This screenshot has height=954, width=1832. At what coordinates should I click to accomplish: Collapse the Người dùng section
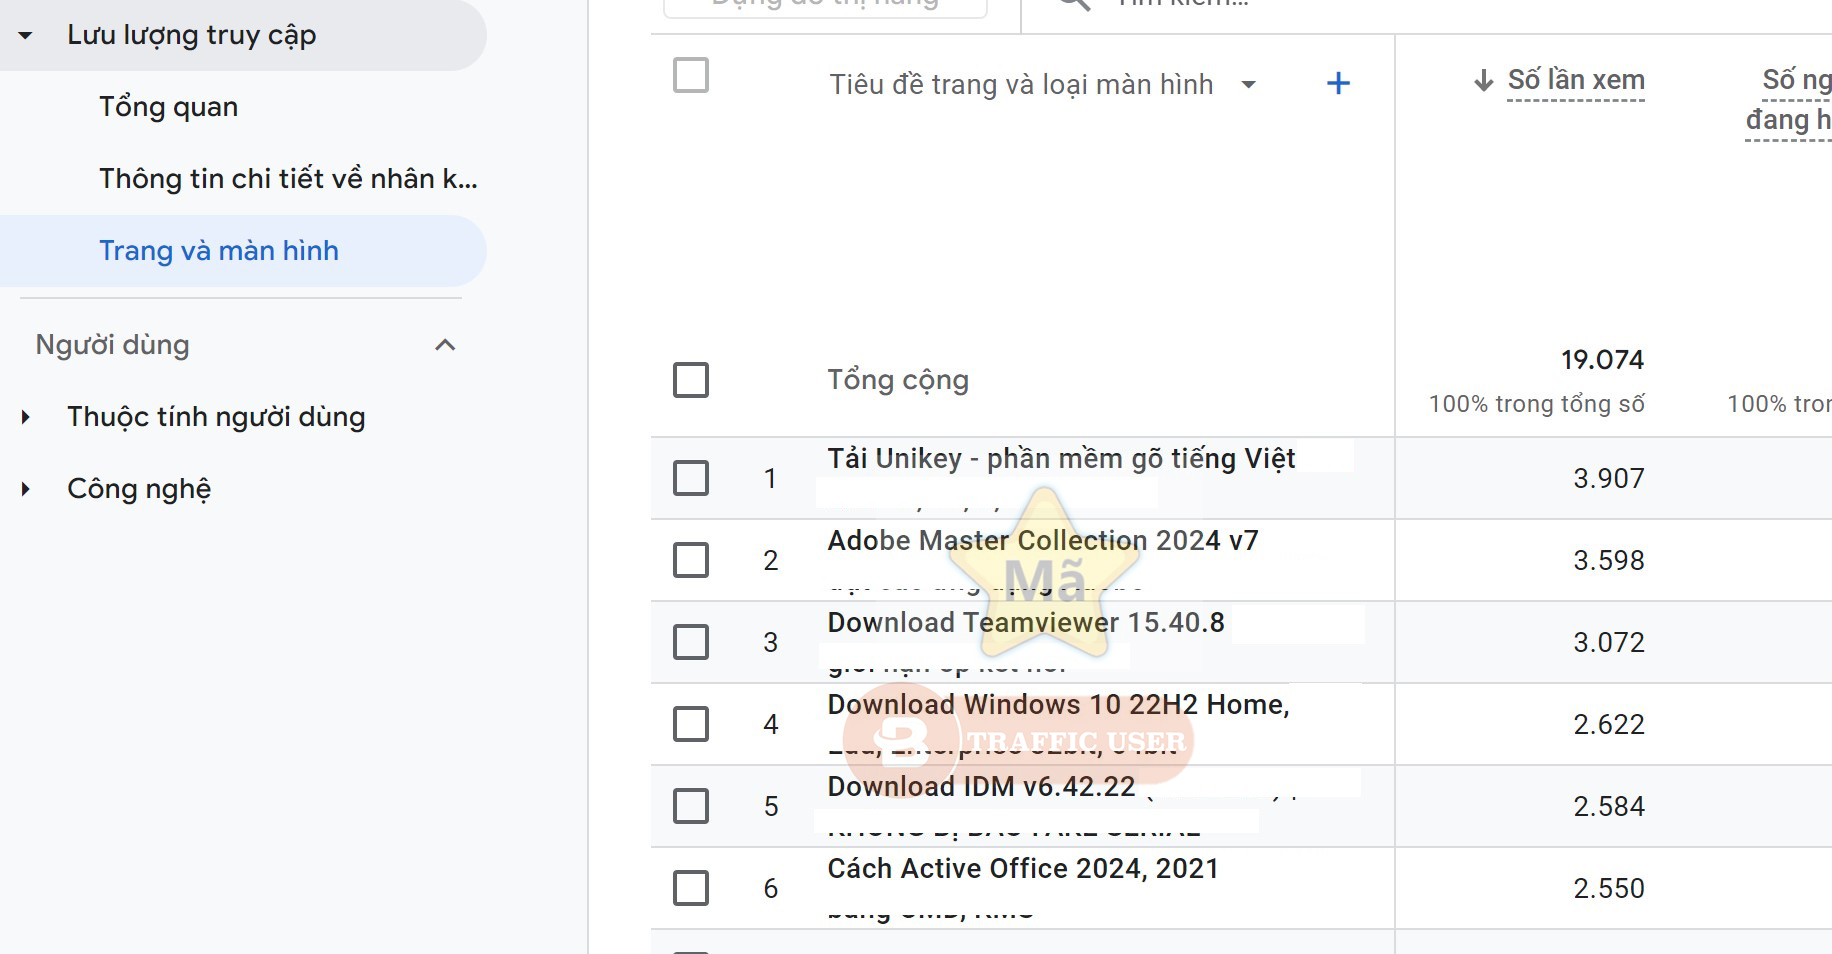click(x=444, y=344)
